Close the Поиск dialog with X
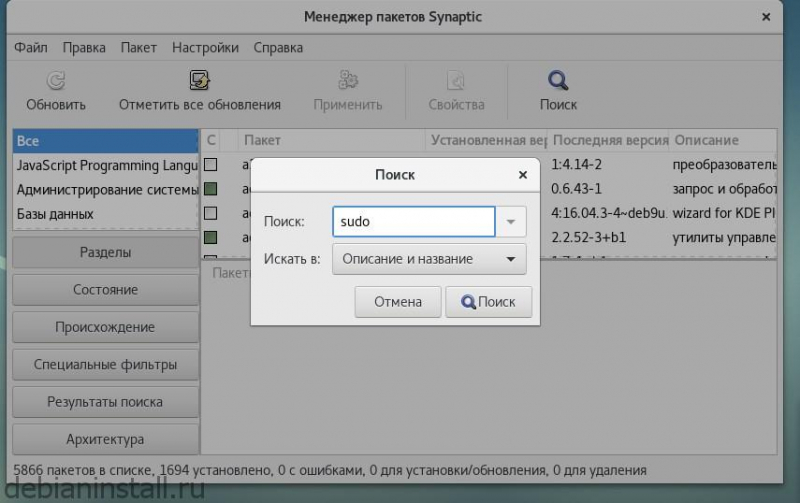This screenshot has height=503, width=800. (522, 174)
